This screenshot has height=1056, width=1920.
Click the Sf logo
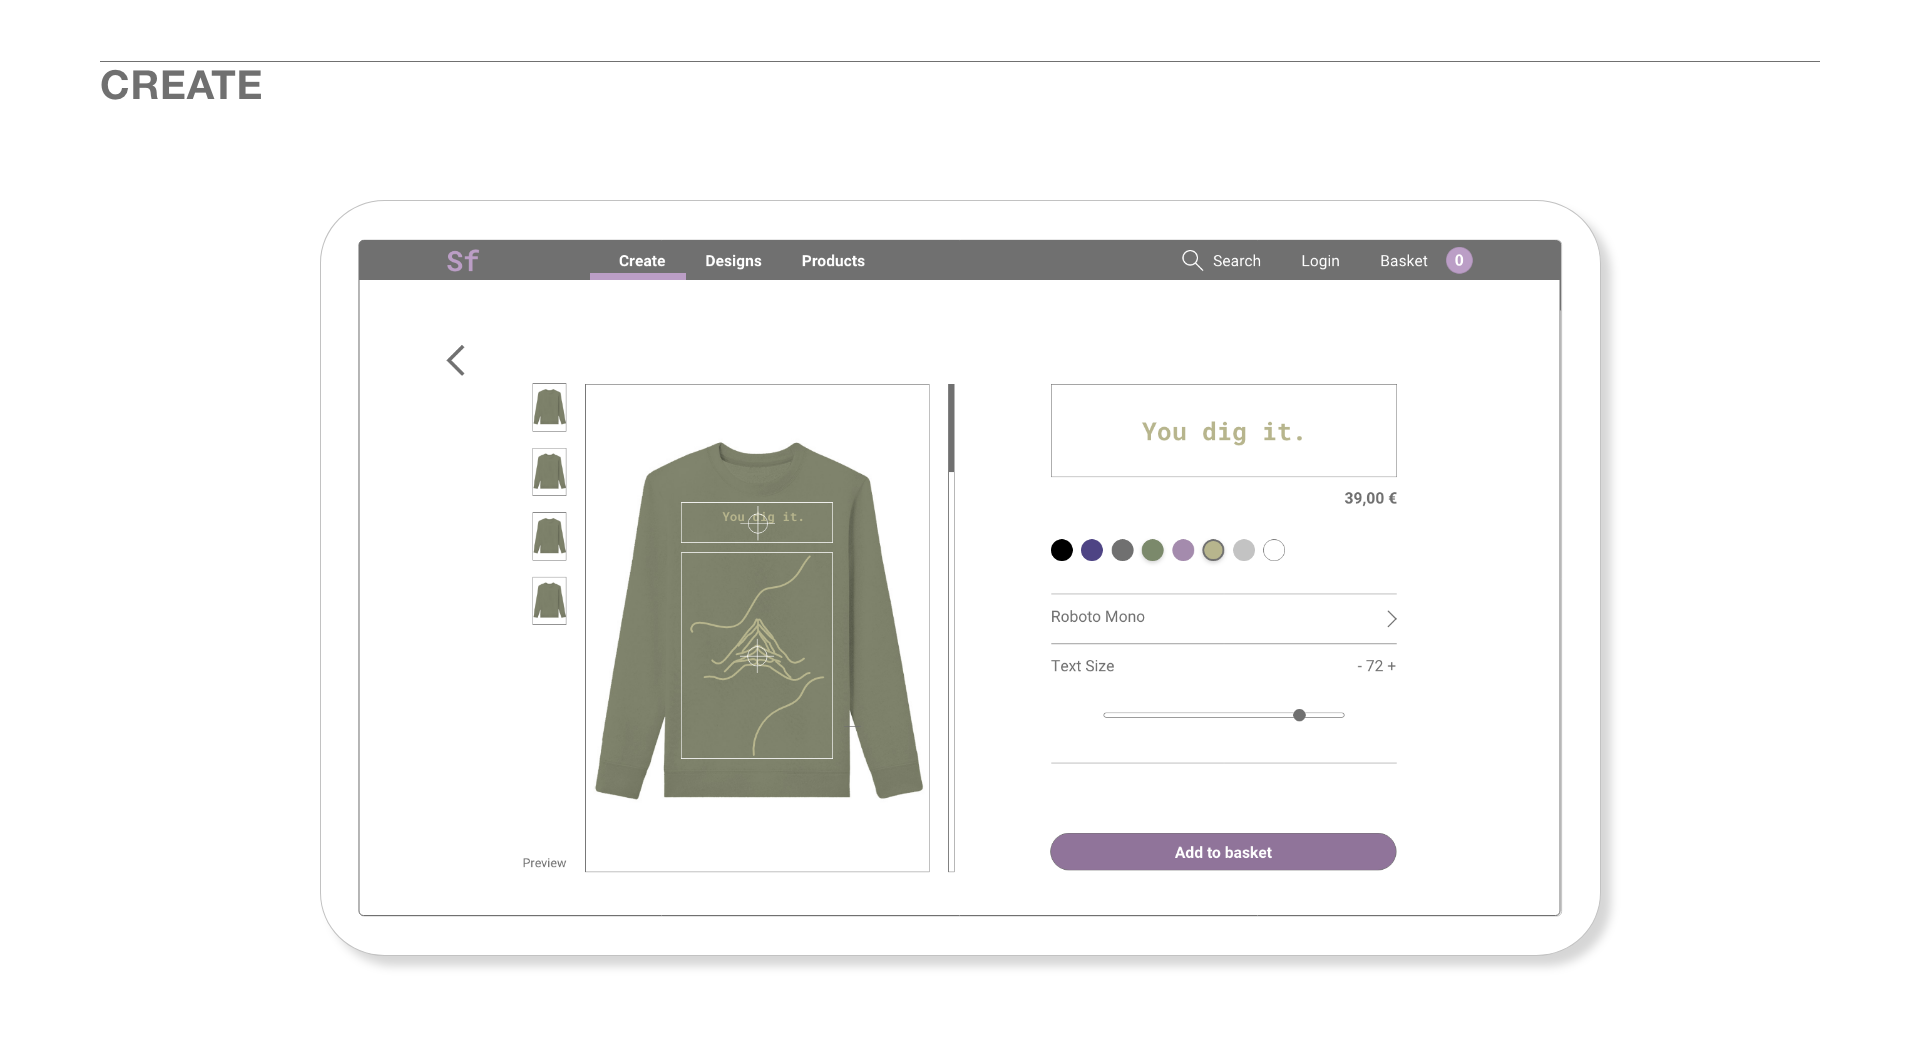coord(462,261)
